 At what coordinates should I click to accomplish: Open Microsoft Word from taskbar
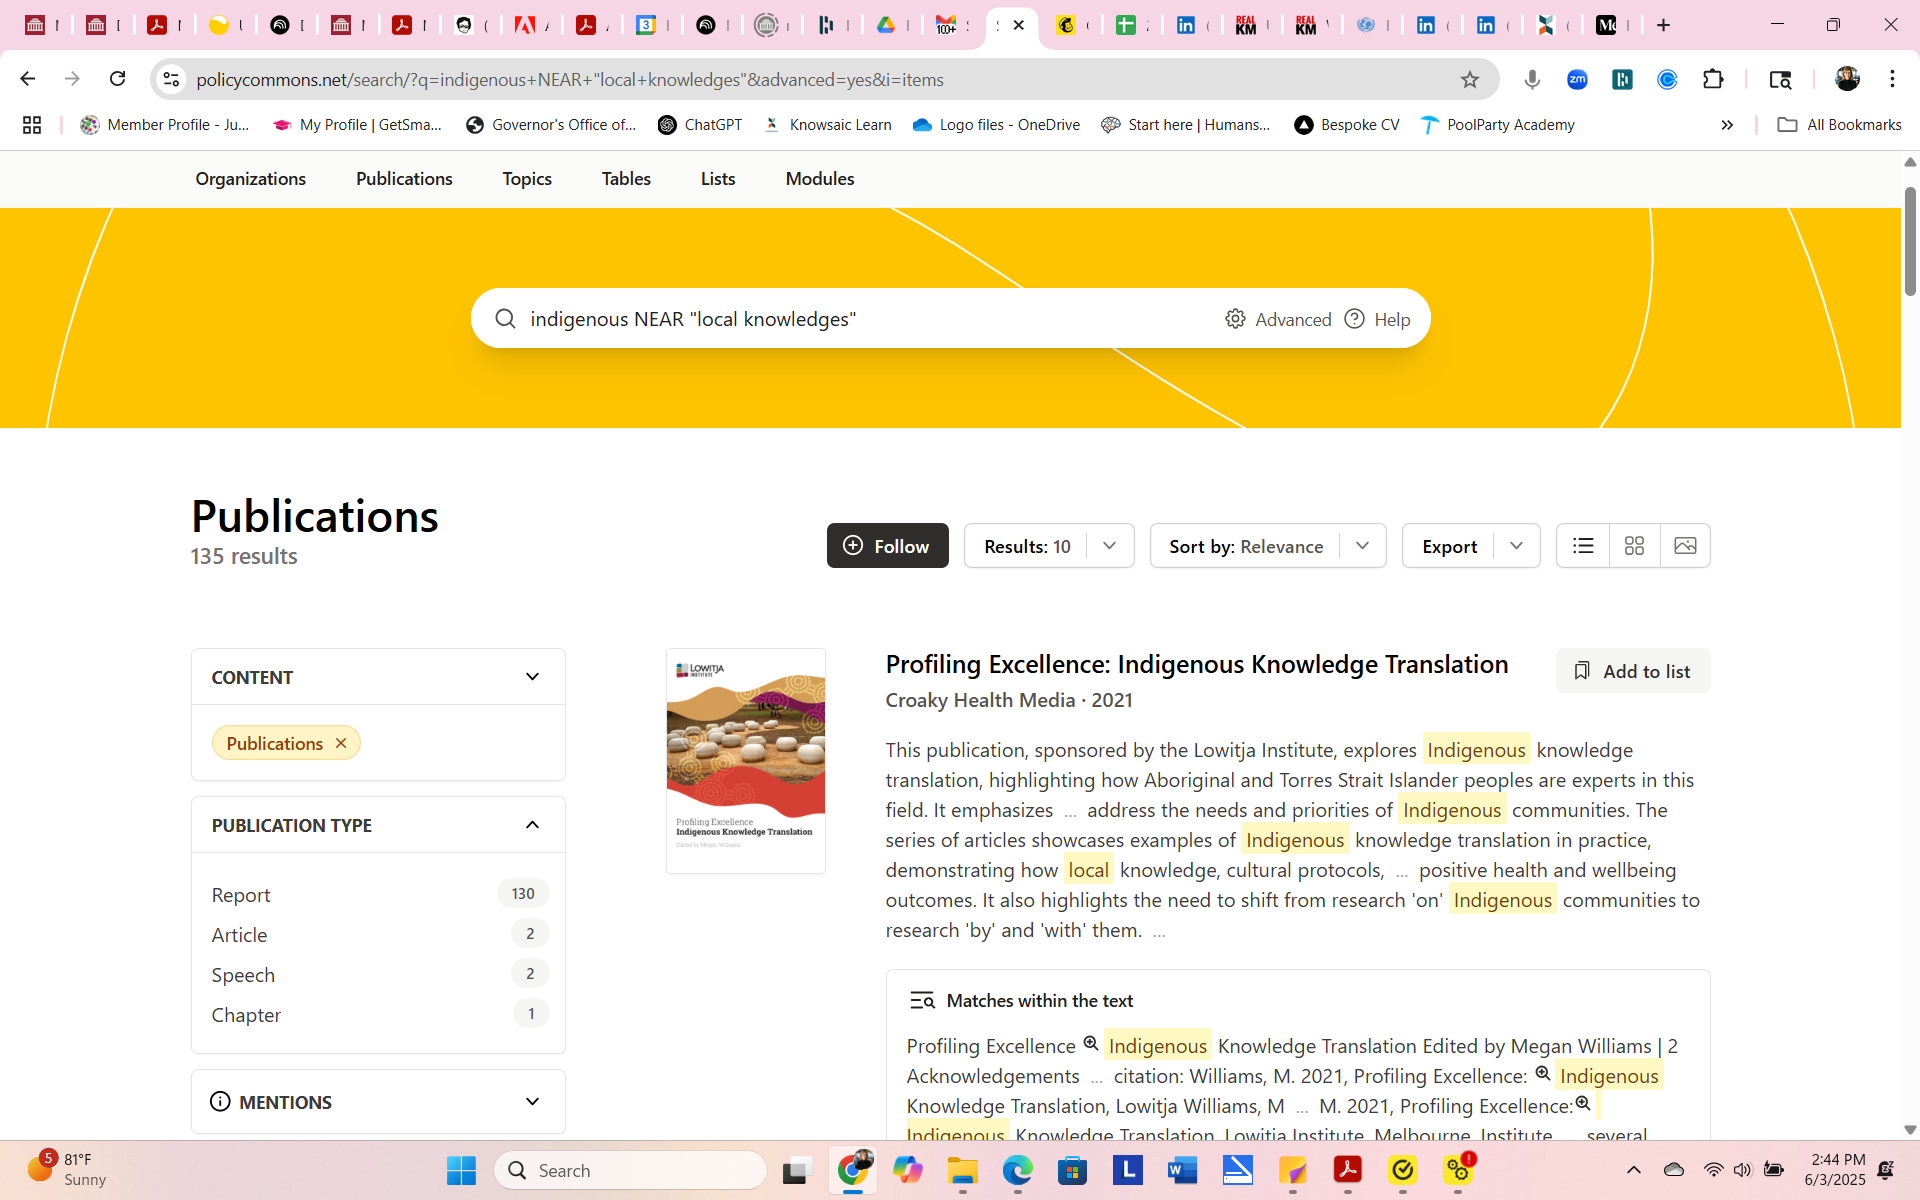click(1183, 1170)
